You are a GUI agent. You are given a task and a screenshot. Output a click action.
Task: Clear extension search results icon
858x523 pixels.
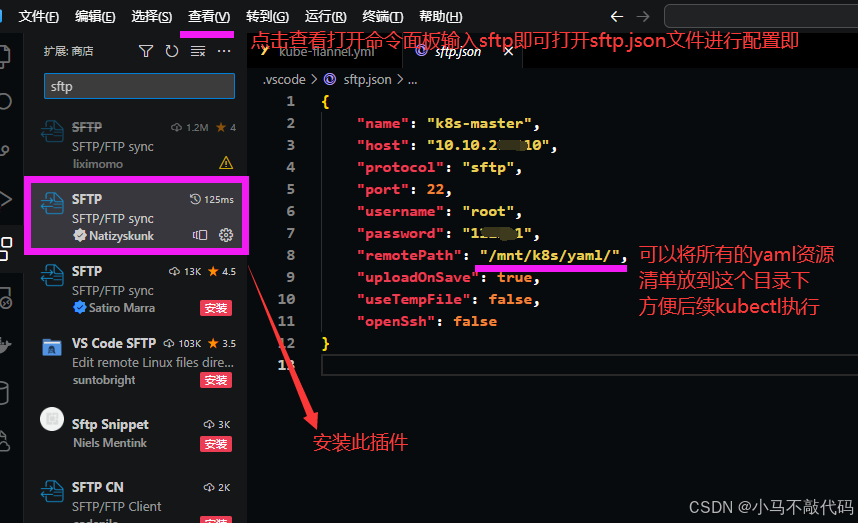pos(198,51)
